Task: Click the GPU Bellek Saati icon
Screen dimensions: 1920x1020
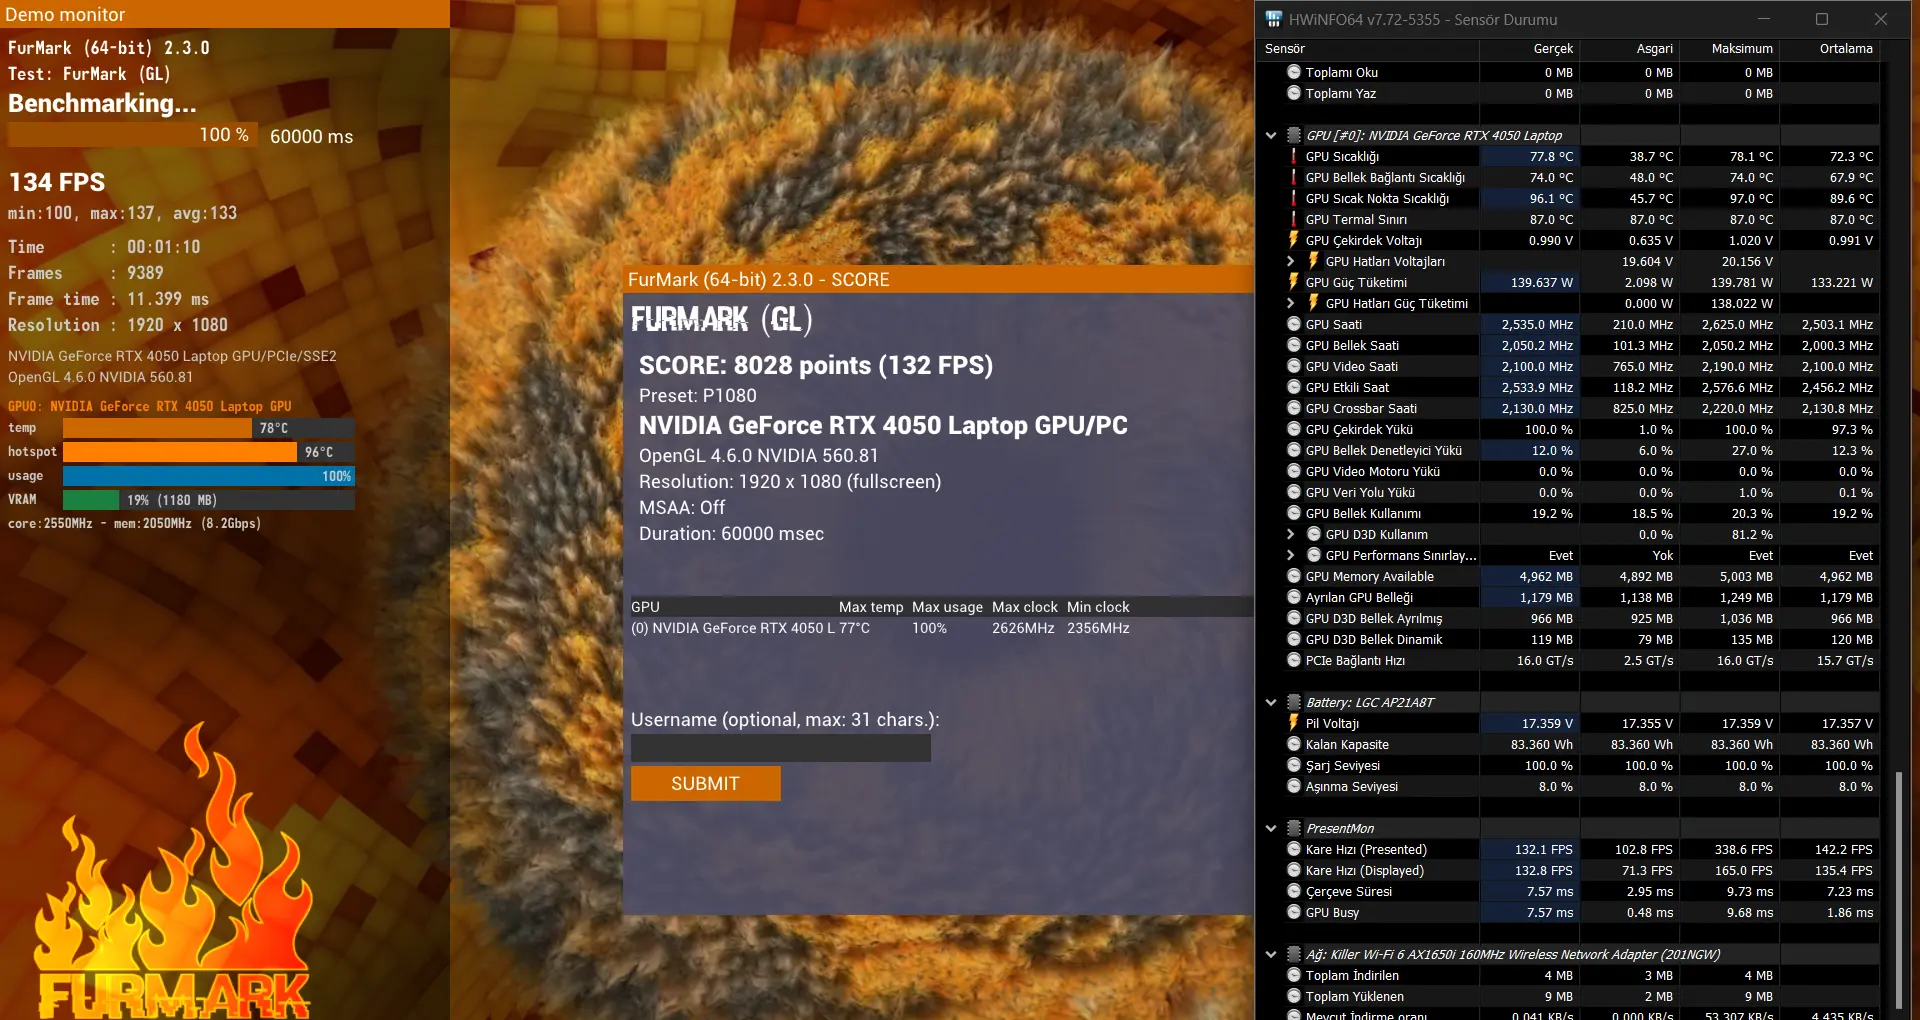Action: [1294, 346]
